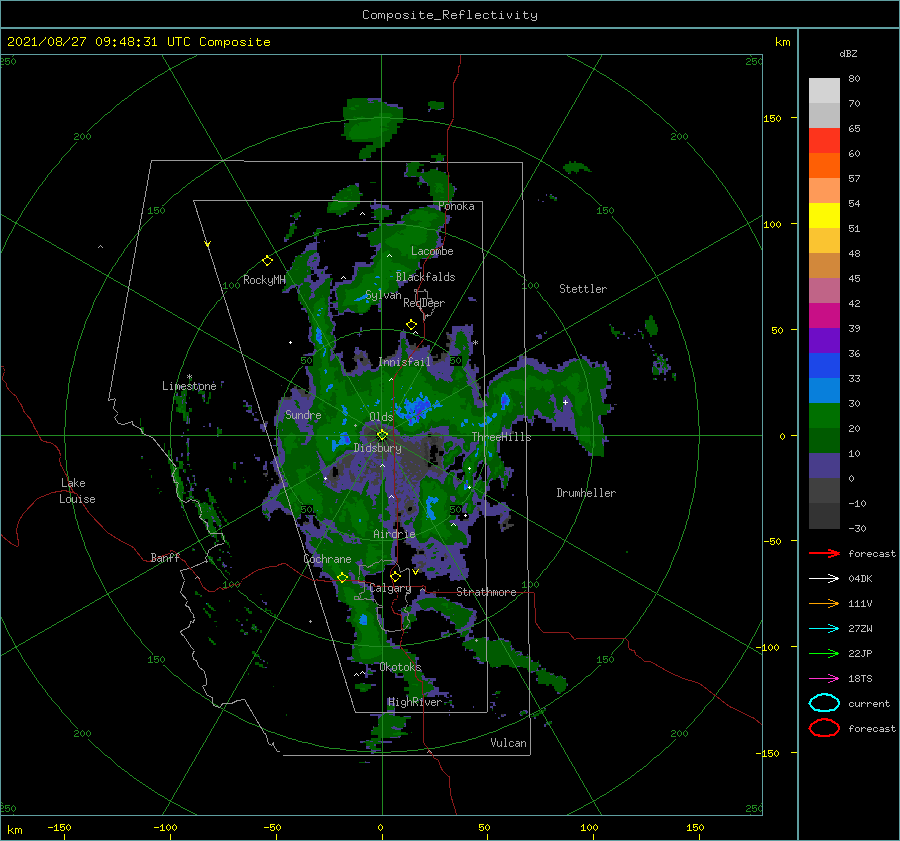Click the 18TS legend label
Viewport: 900px width, 841px height.
tap(860, 679)
